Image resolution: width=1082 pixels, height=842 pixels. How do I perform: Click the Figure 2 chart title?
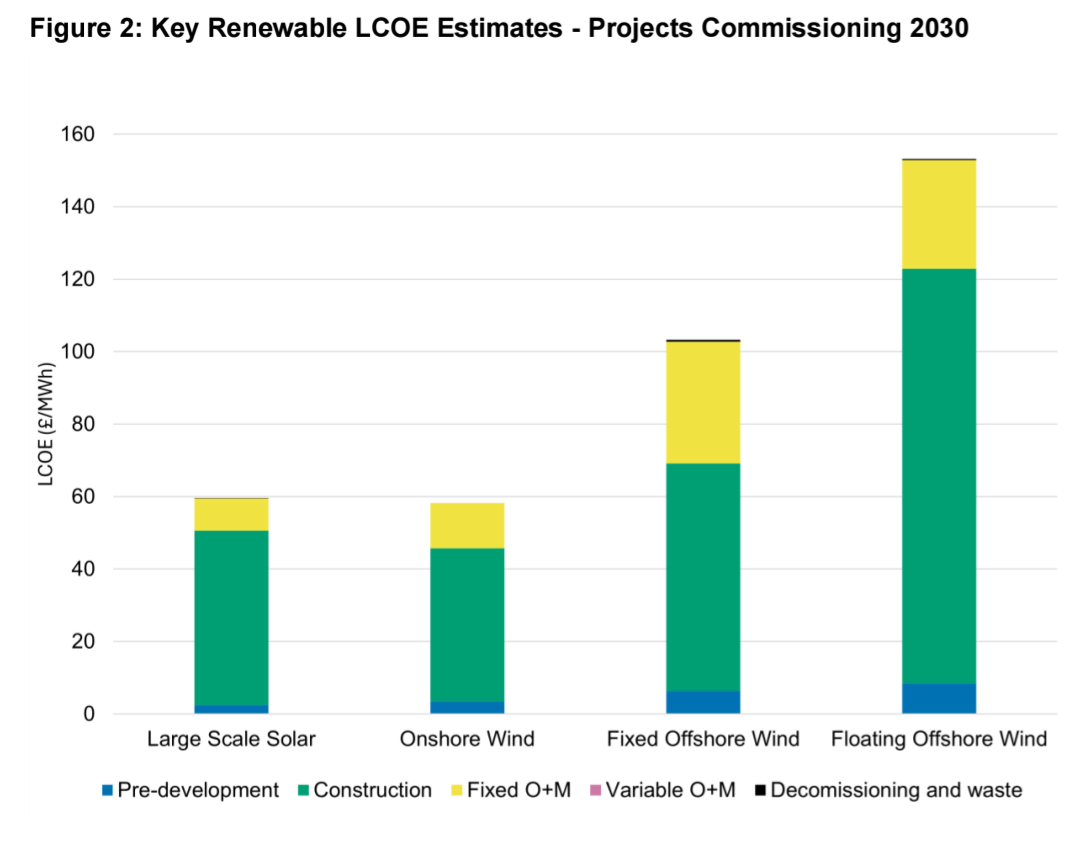(498, 29)
